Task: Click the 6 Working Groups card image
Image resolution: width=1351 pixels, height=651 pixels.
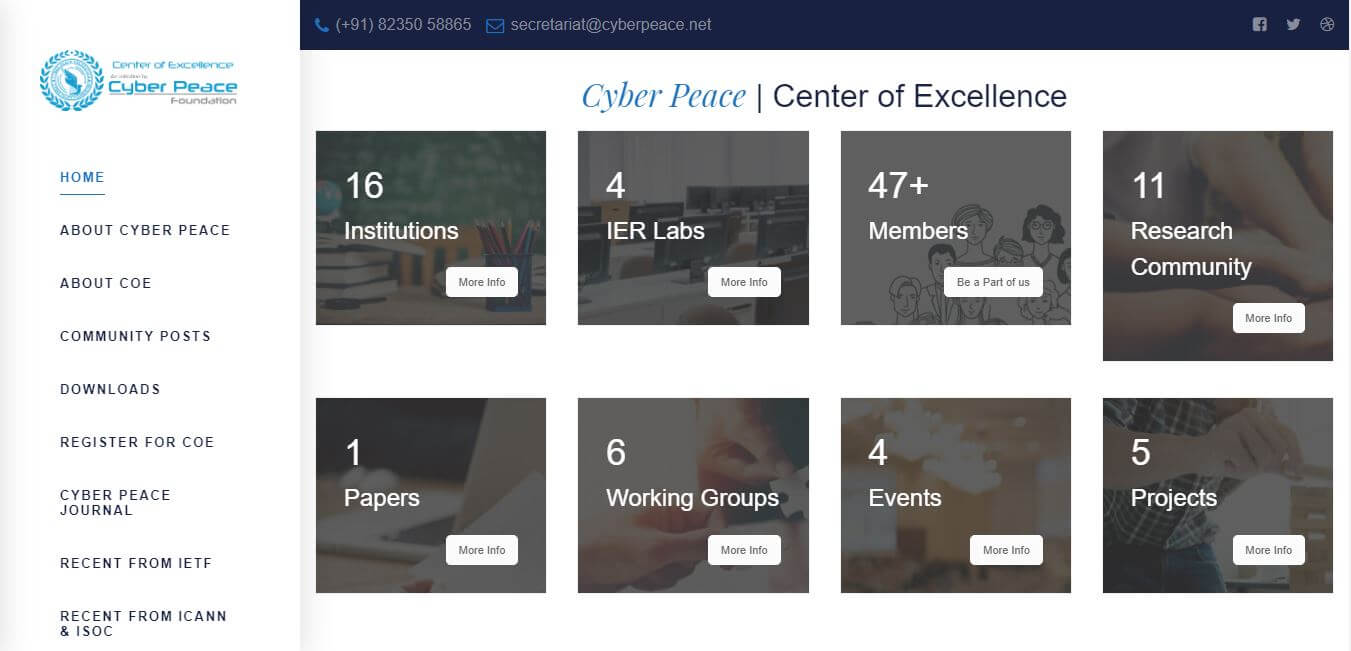Action: point(693,496)
